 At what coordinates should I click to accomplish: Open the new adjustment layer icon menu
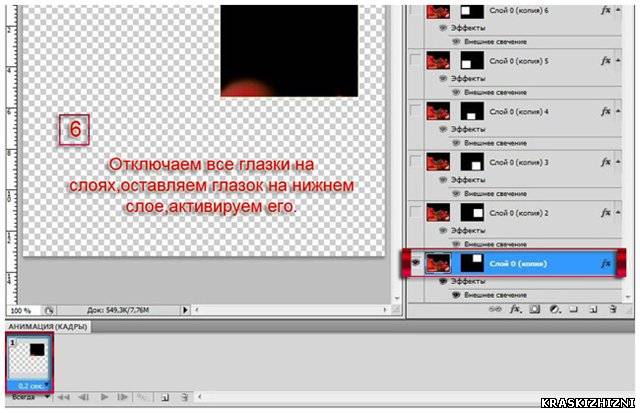pyautogui.click(x=554, y=309)
